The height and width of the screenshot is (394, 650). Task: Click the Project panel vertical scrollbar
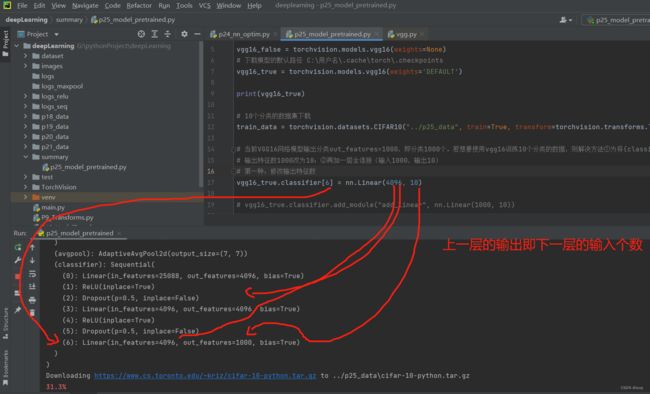click(201, 114)
